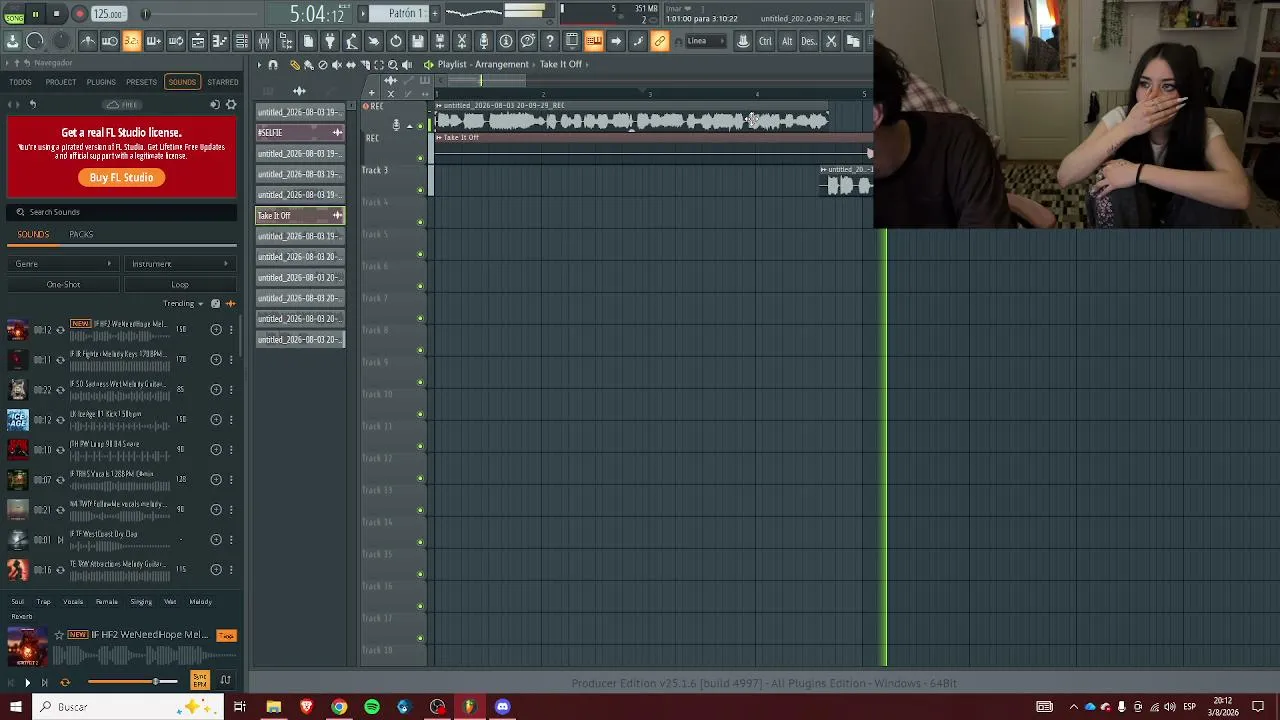1280x720 pixels.
Task: Expand the Genre filter dropdown
Action: click(63, 264)
